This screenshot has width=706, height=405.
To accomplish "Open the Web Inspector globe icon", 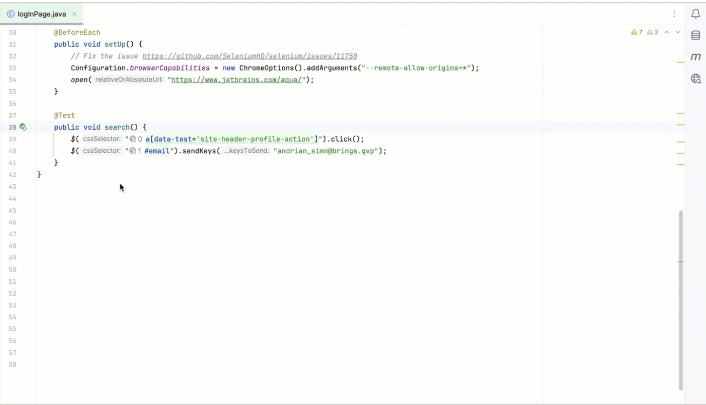I will (x=696, y=79).
